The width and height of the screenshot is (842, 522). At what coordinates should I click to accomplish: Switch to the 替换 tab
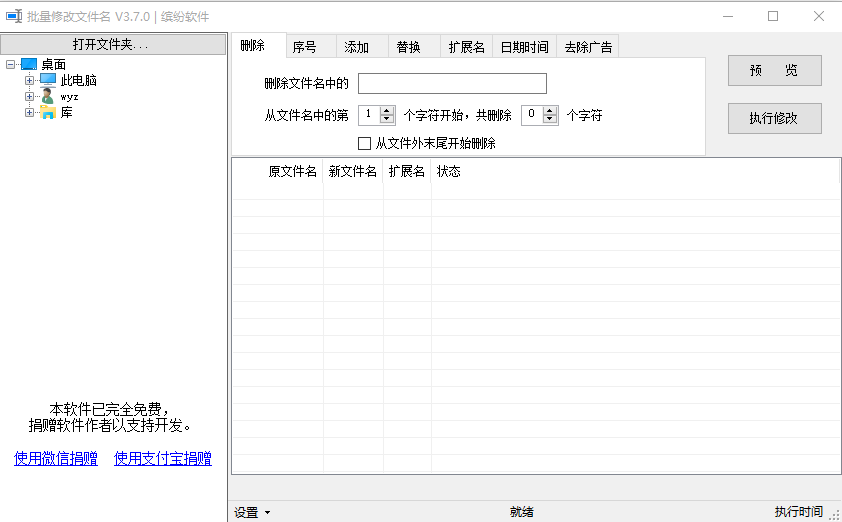[x=408, y=47]
